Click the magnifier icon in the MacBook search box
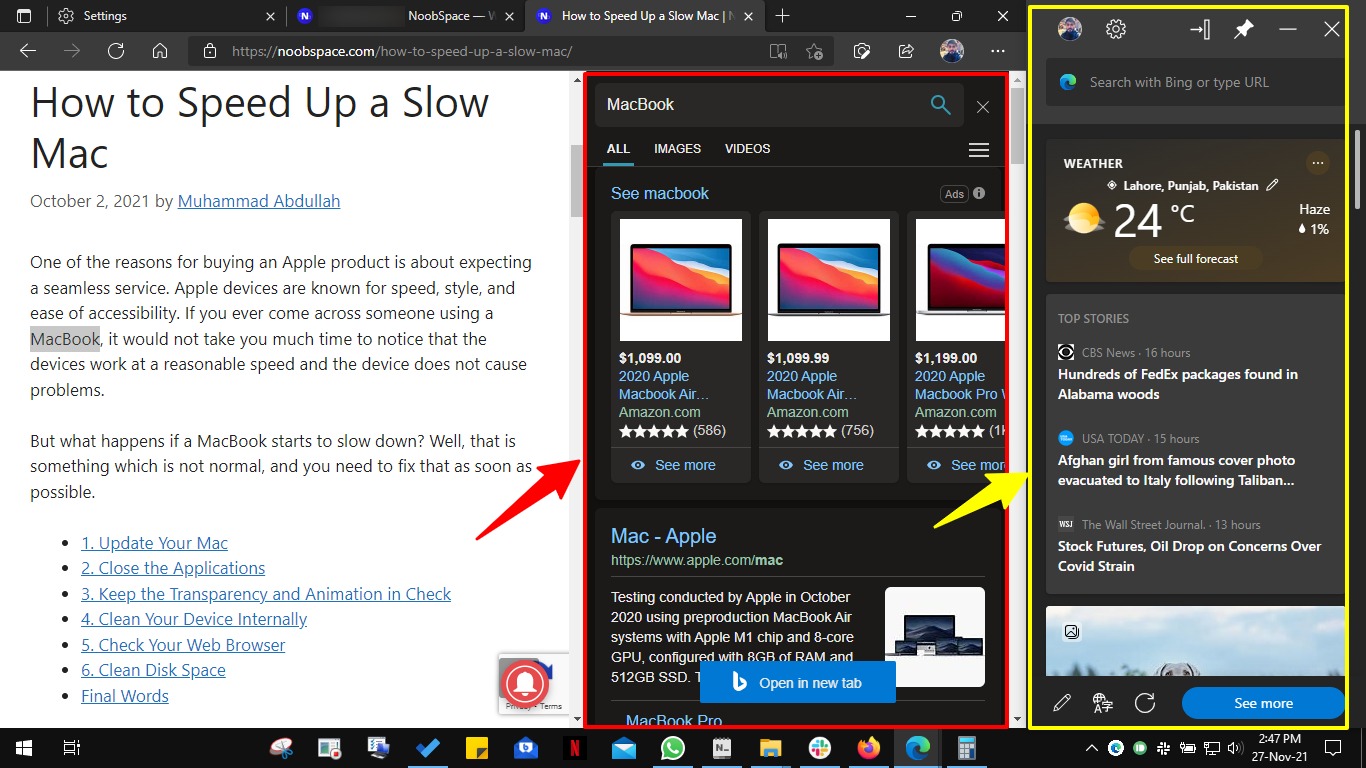The height and width of the screenshot is (768, 1366). tap(939, 104)
